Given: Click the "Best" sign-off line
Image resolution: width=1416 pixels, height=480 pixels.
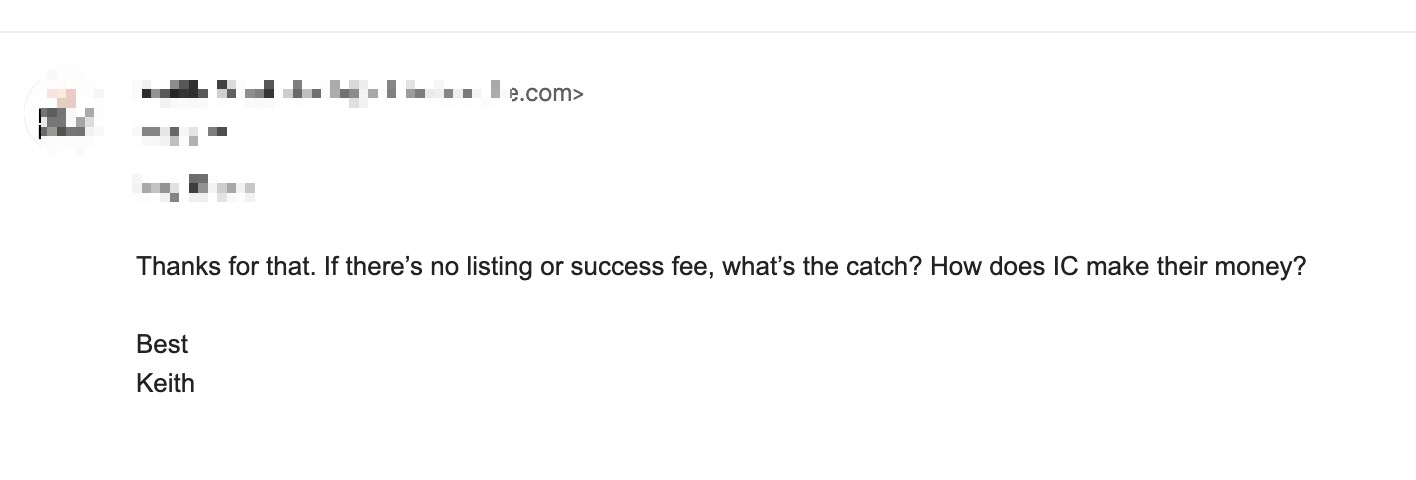Looking at the screenshot, I should [162, 344].
